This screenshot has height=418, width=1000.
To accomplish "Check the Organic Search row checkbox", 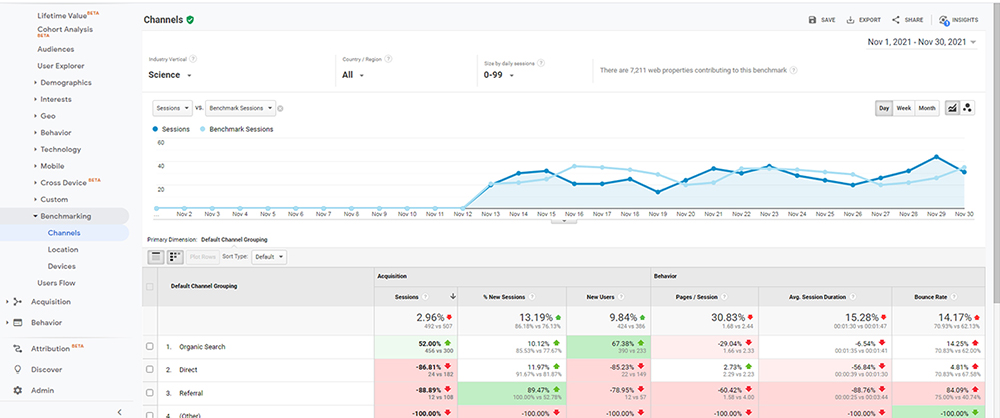I will [x=150, y=347].
